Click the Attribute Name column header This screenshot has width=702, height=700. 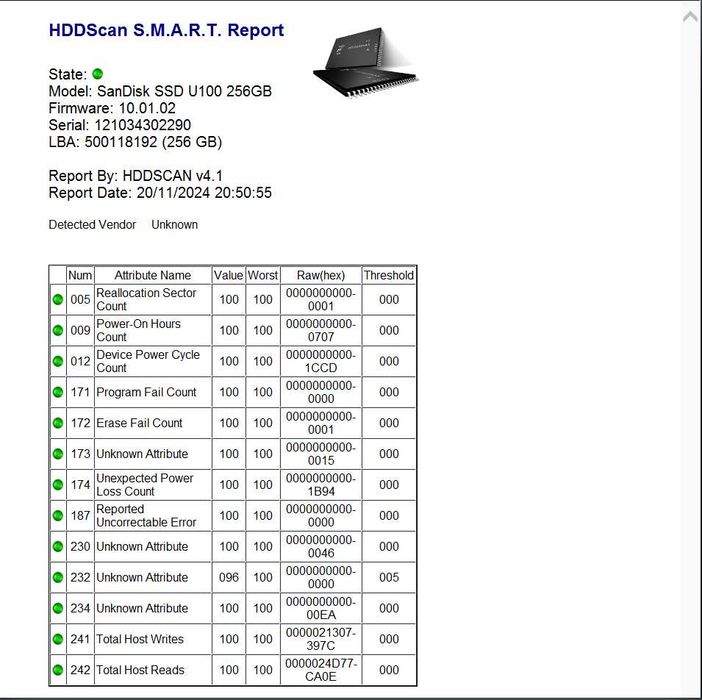point(153,275)
